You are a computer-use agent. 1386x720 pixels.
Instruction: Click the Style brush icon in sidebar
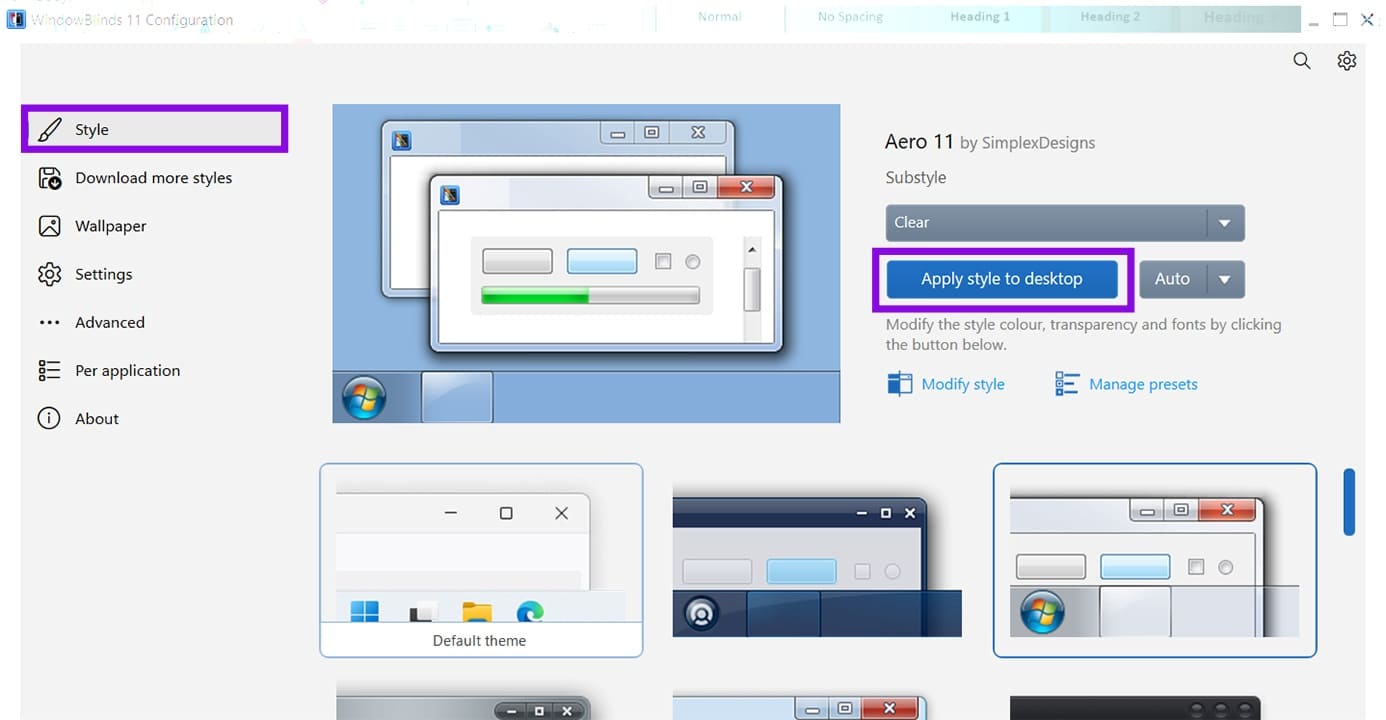(x=49, y=129)
